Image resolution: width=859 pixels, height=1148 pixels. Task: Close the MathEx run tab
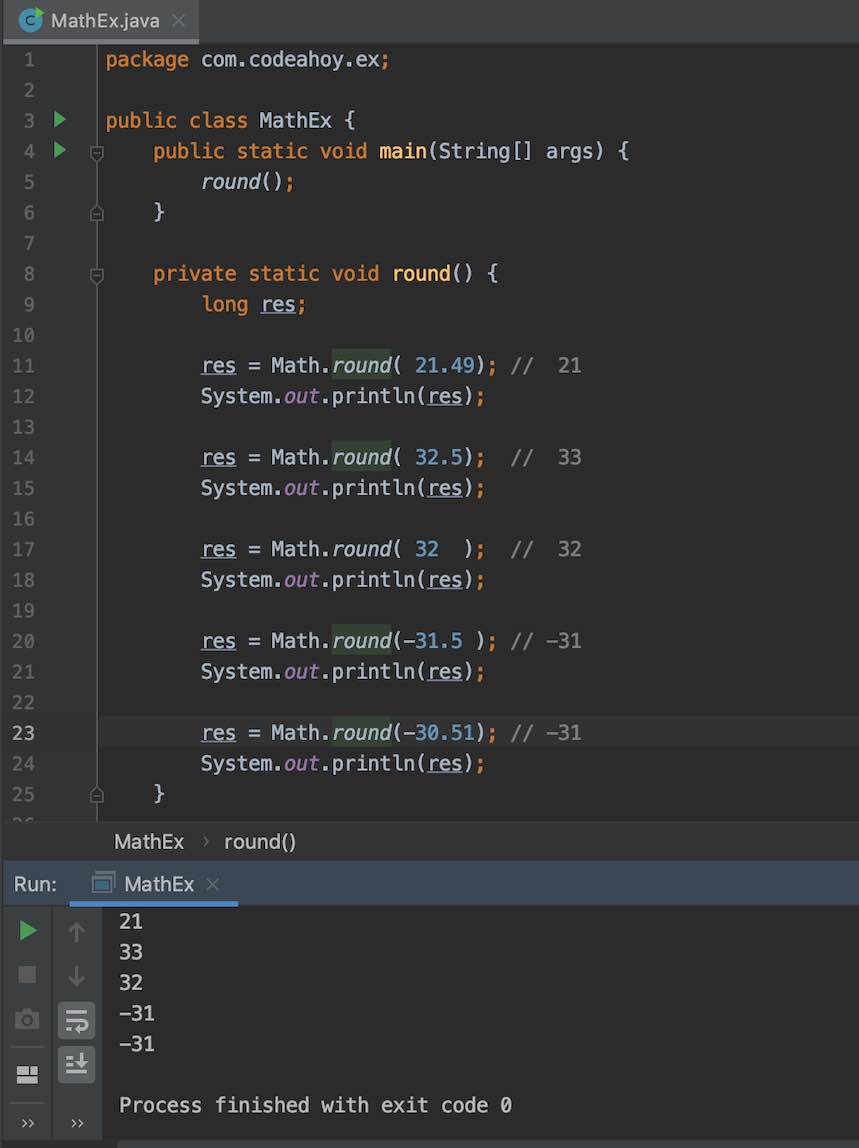(210, 884)
